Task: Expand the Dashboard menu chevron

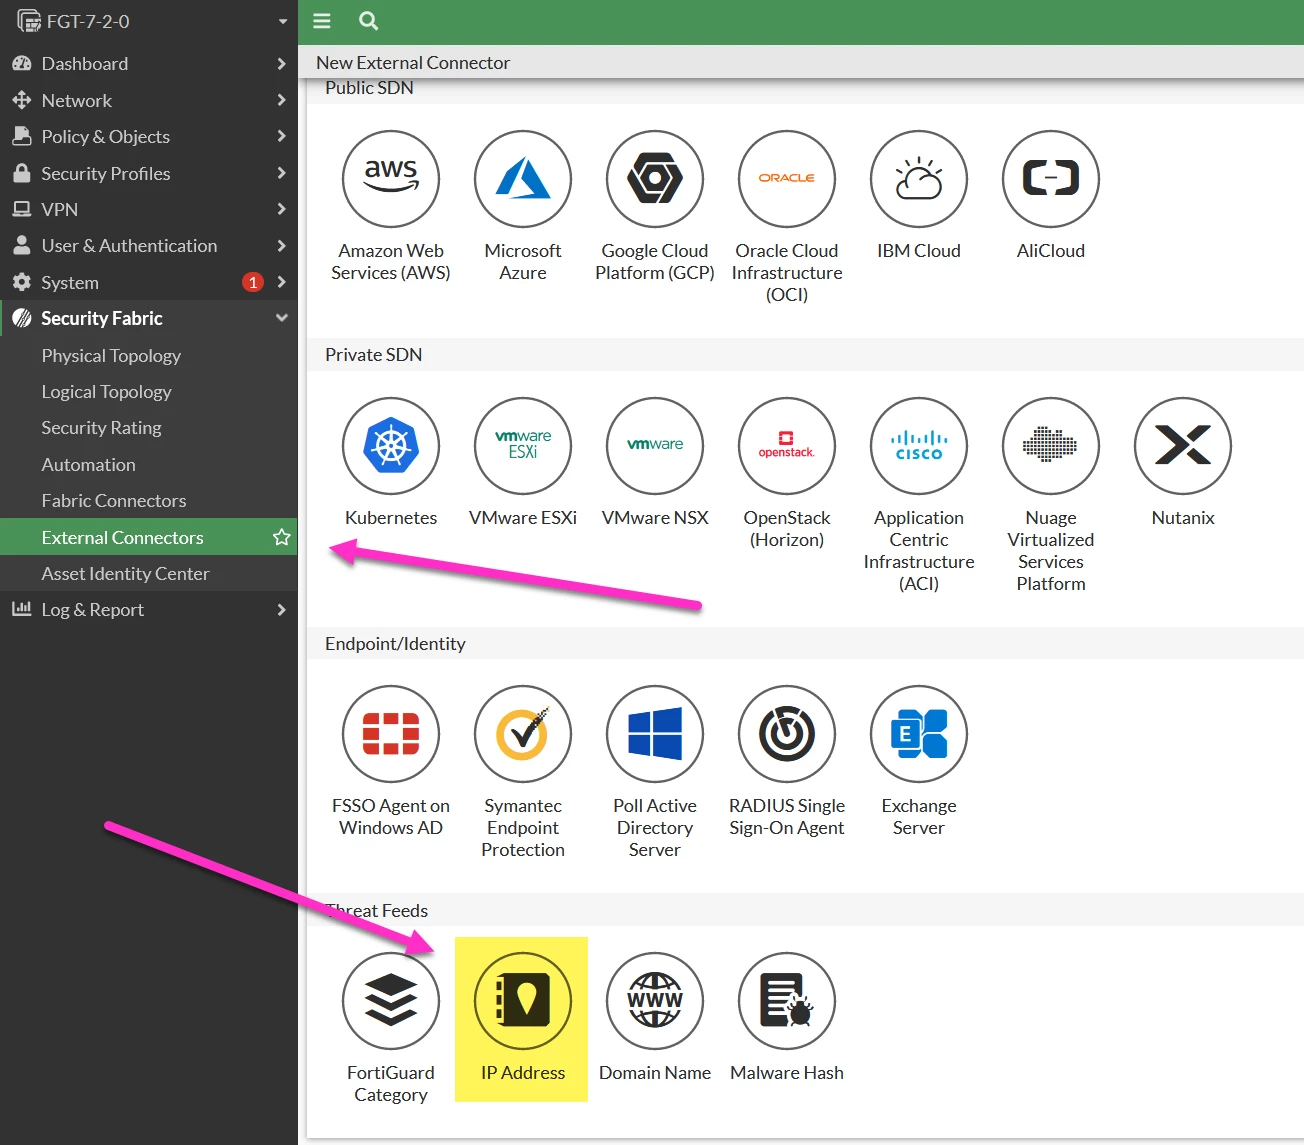Action: pos(281,64)
